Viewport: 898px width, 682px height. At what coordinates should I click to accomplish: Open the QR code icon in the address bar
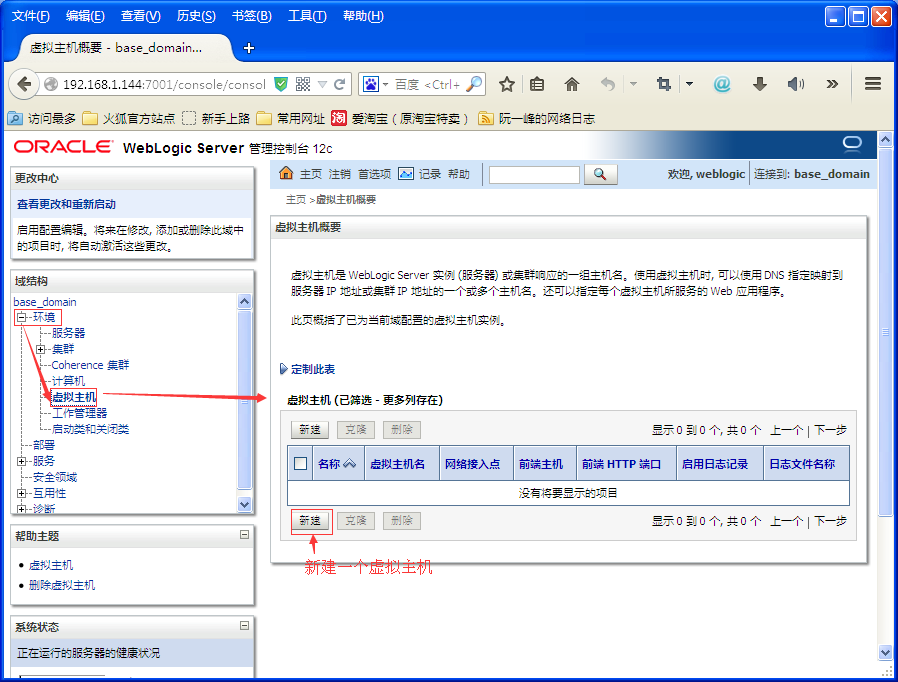coord(302,84)
